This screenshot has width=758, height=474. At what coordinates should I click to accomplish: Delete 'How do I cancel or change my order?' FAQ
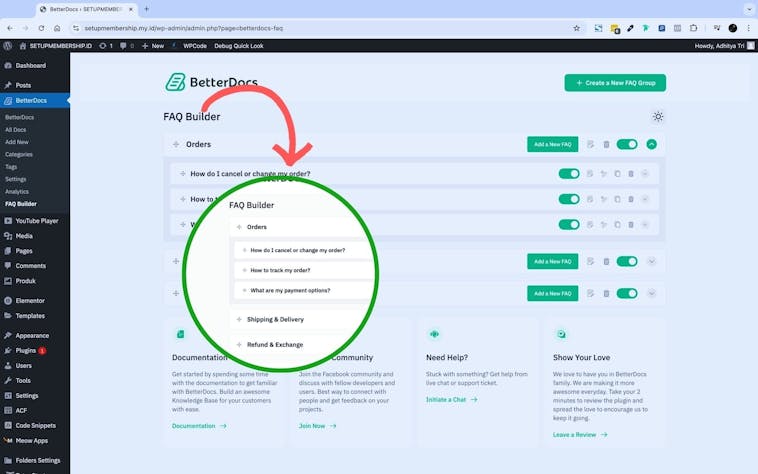(631, 174)
